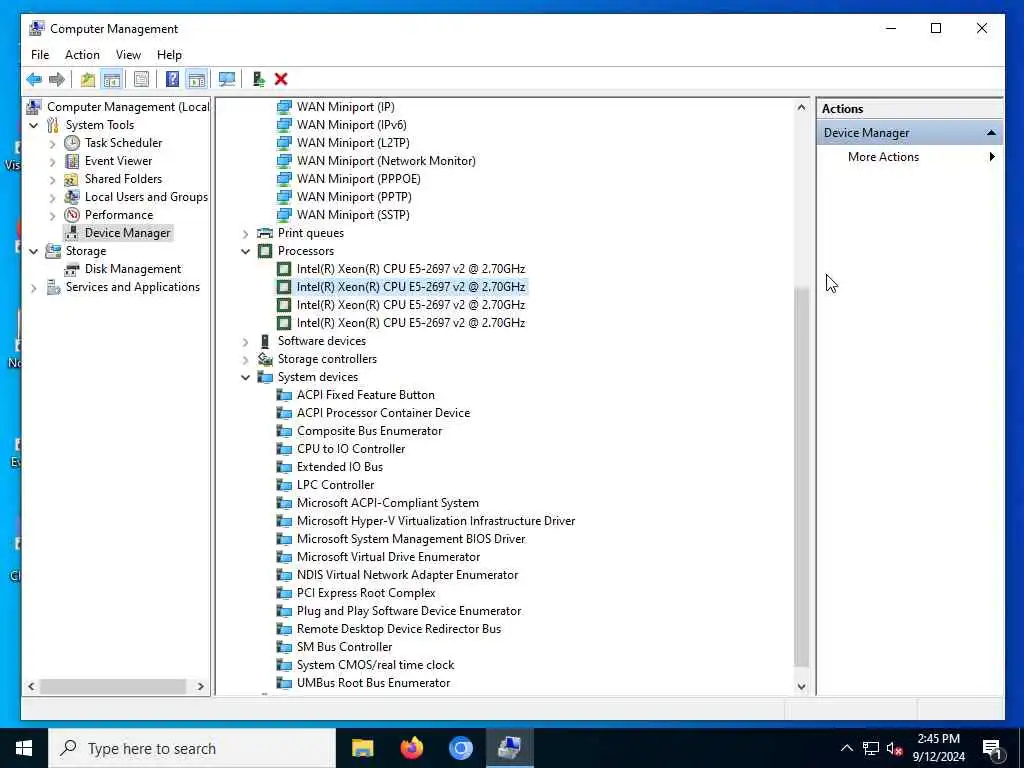
Task: Click Scan for hardware changes monitor icon
Action: click(227, 80)
